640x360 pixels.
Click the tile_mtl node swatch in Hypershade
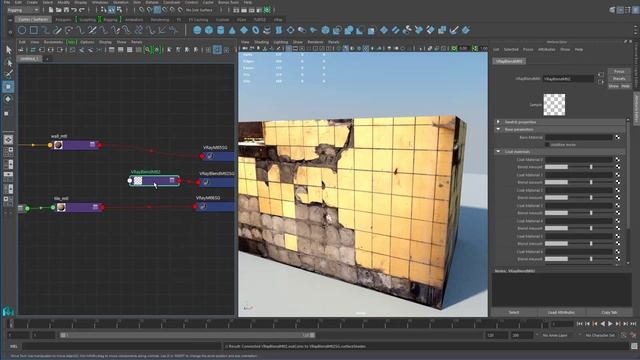pyautogui.click(x=61, y=207)
